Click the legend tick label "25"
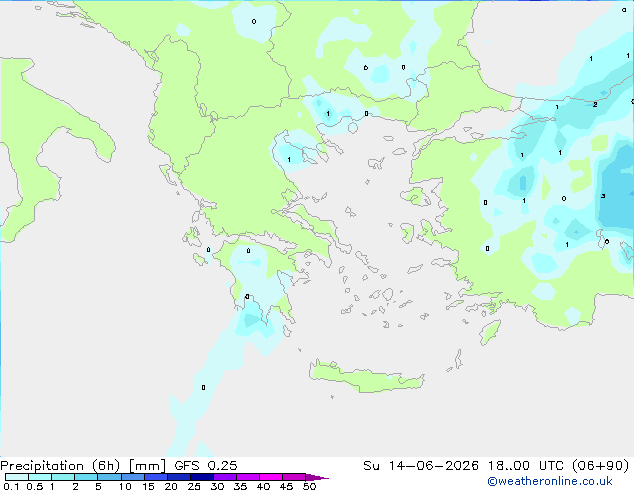This screenshot has height=490, width=634. tap(194, 486)
